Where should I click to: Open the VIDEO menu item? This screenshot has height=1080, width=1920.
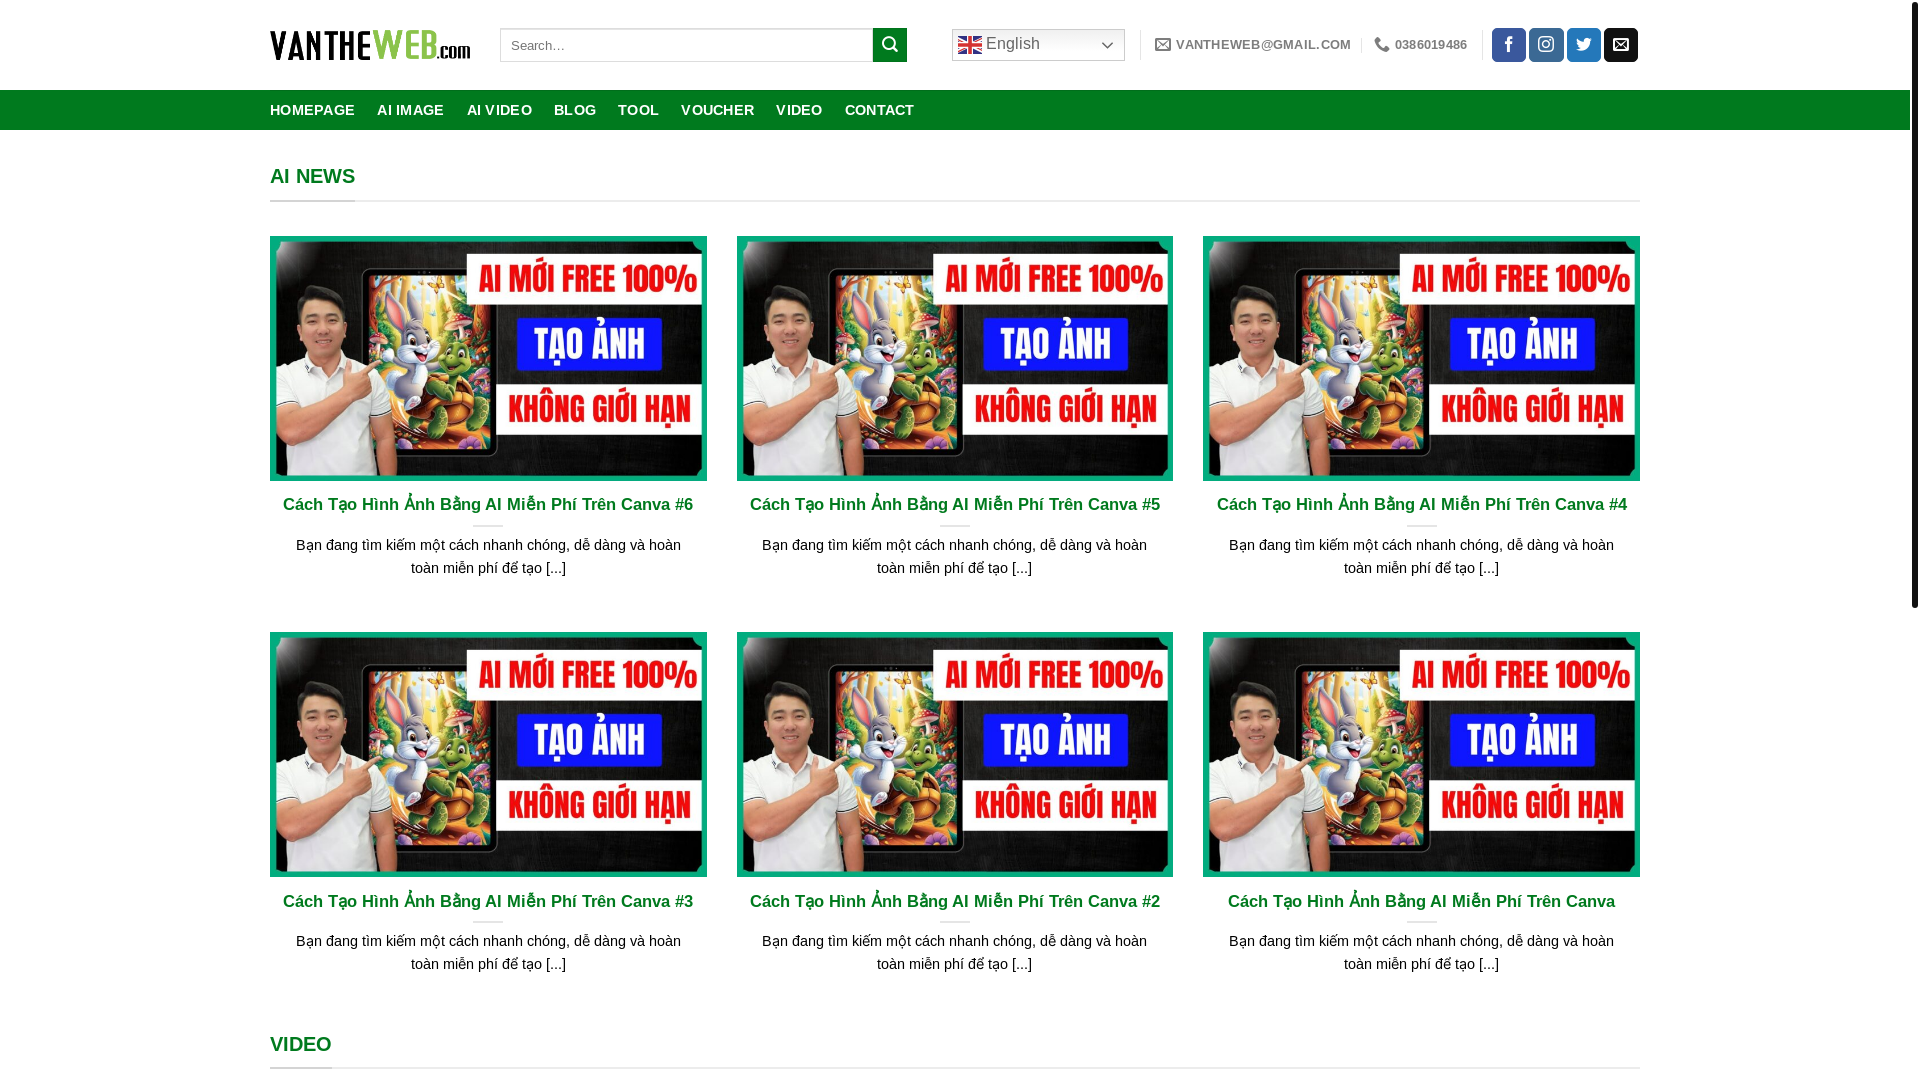point(799,110)
